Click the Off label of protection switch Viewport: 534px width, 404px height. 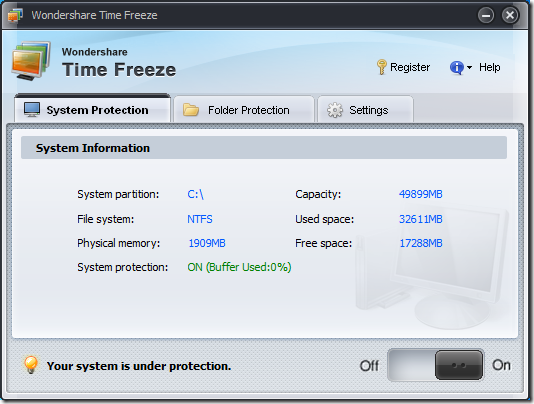pyautogui.click(x=369, y=366)
